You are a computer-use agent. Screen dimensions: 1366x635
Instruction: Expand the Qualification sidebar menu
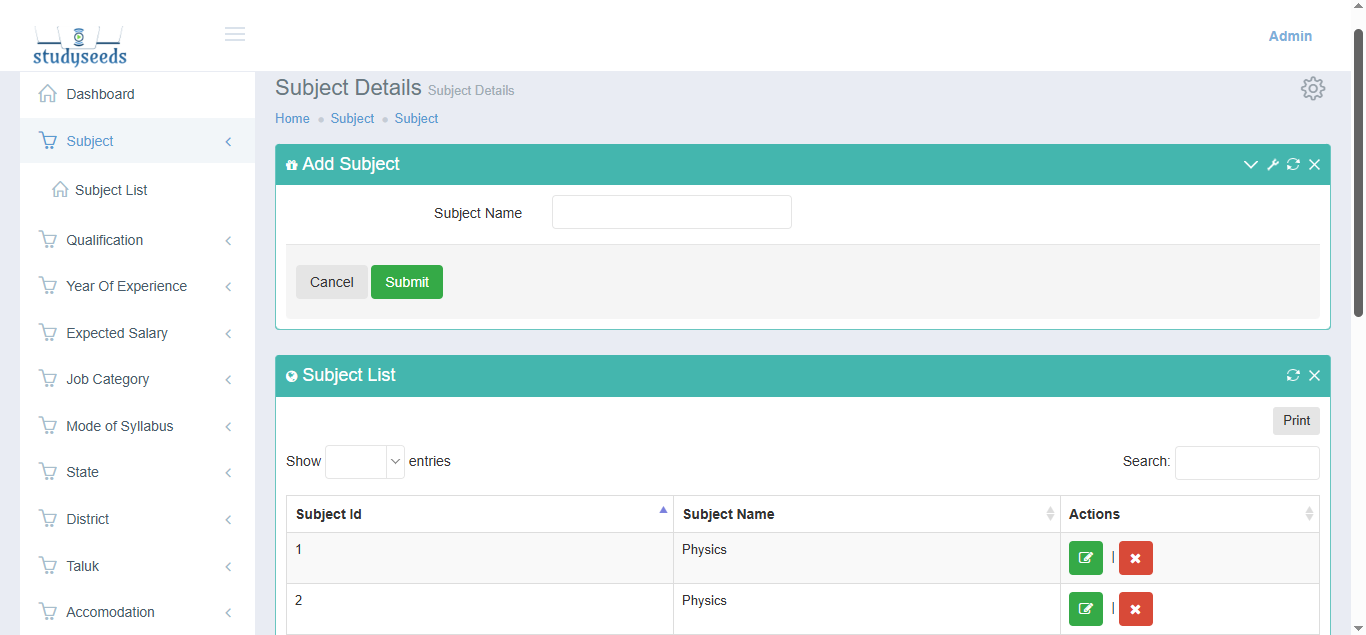pyautogui.click(x=105, y=240)
